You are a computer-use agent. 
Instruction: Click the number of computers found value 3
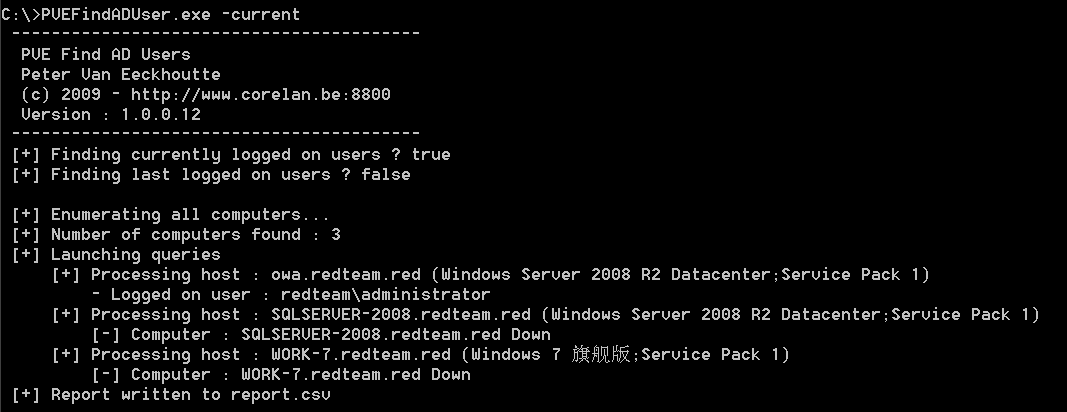[x=336, y=234]
